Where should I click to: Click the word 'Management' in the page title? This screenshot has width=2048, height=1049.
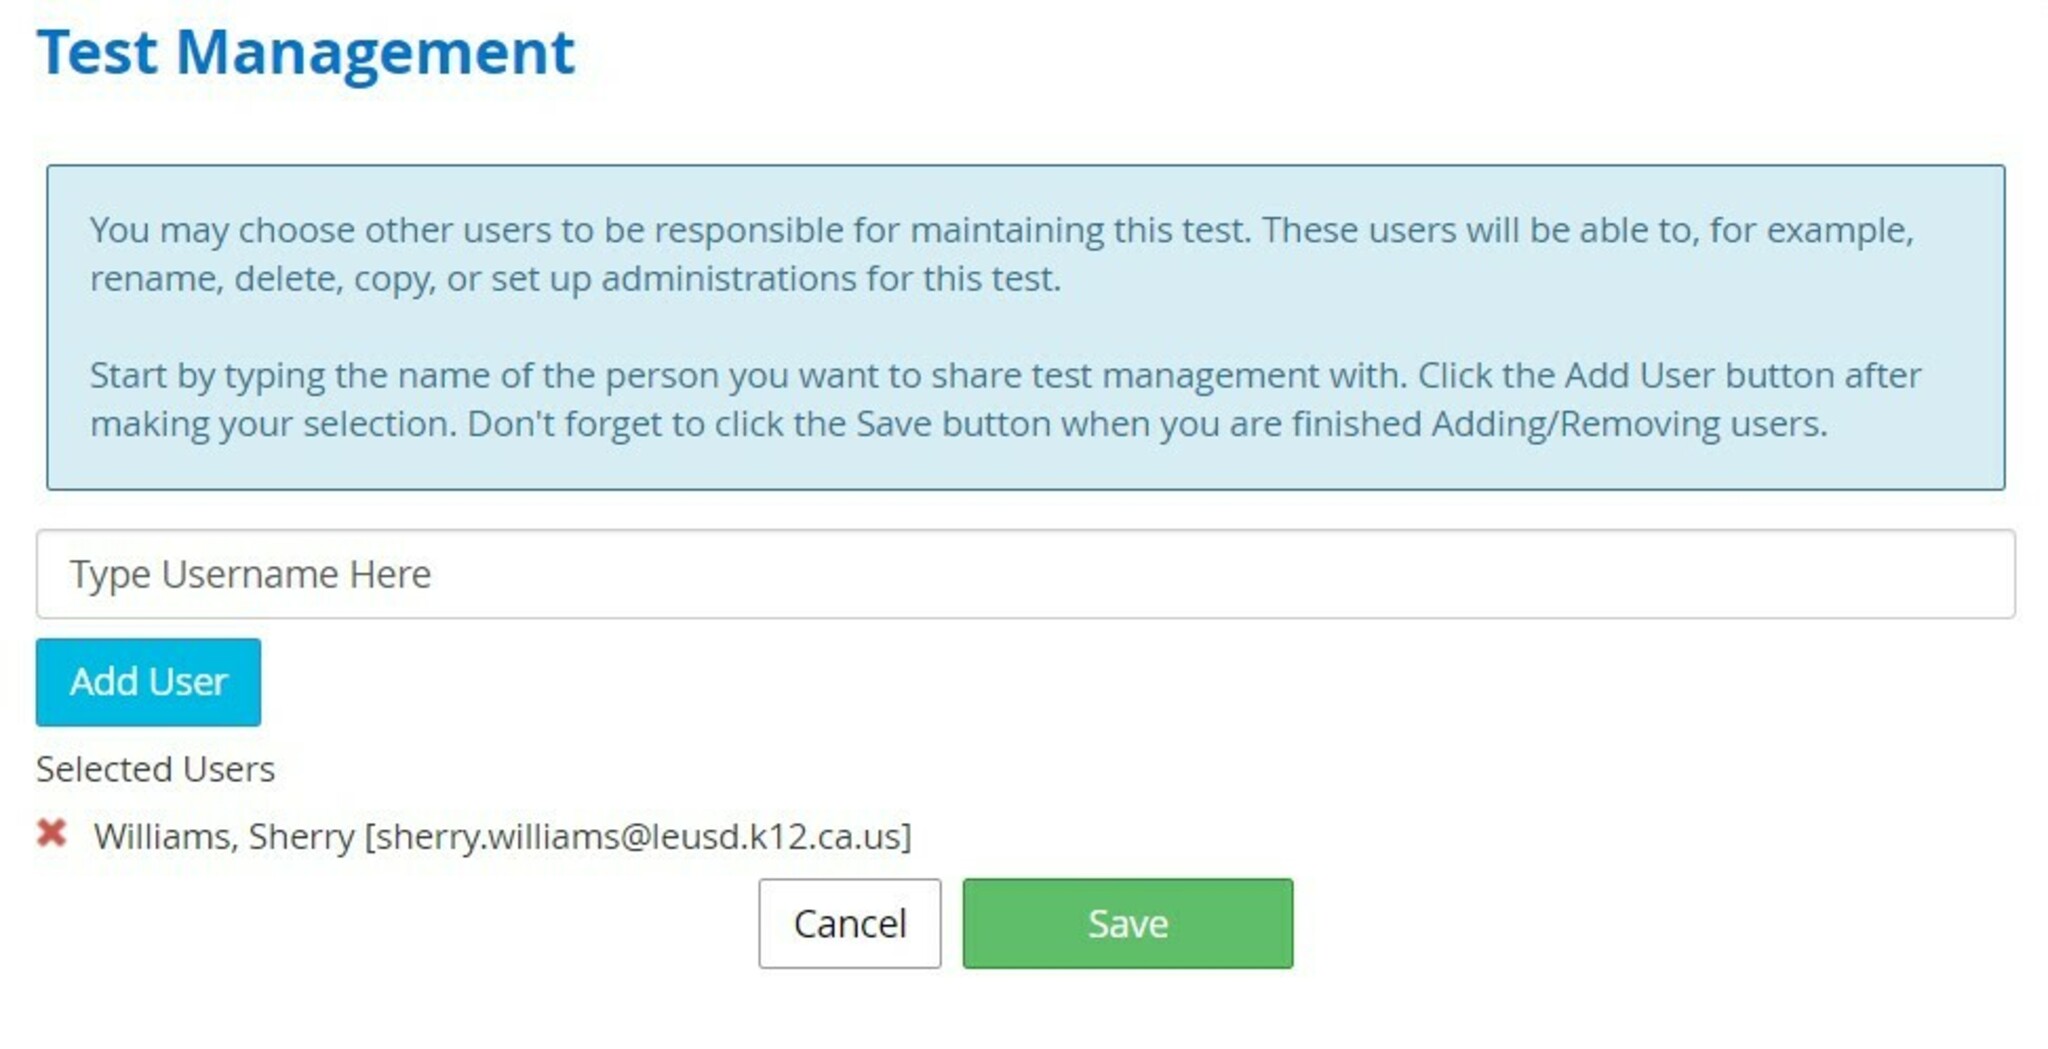pyautogui.click(x=375, y=52)
